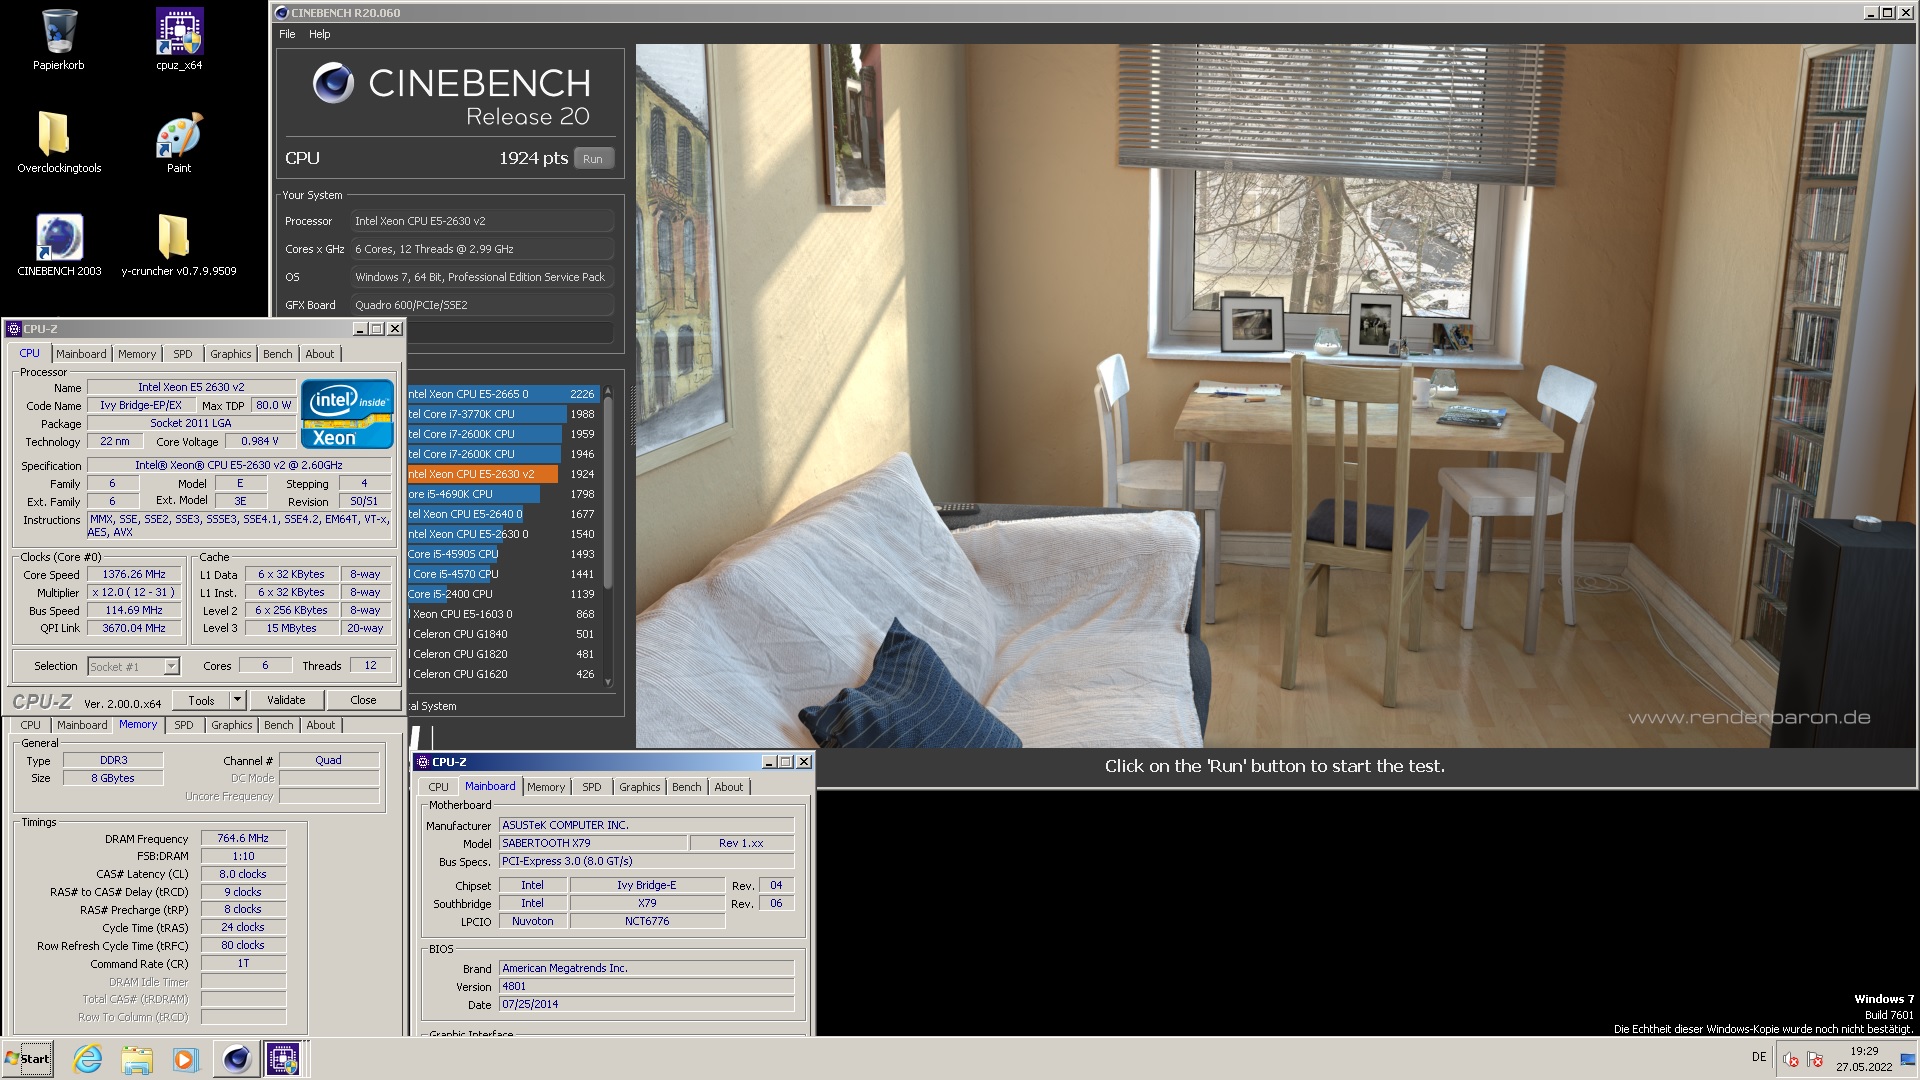Select the About tab in Mainboard CPU-Z window
Image resolution: width=1920 pixels, height=1080 pixels.
click(729, 788)
